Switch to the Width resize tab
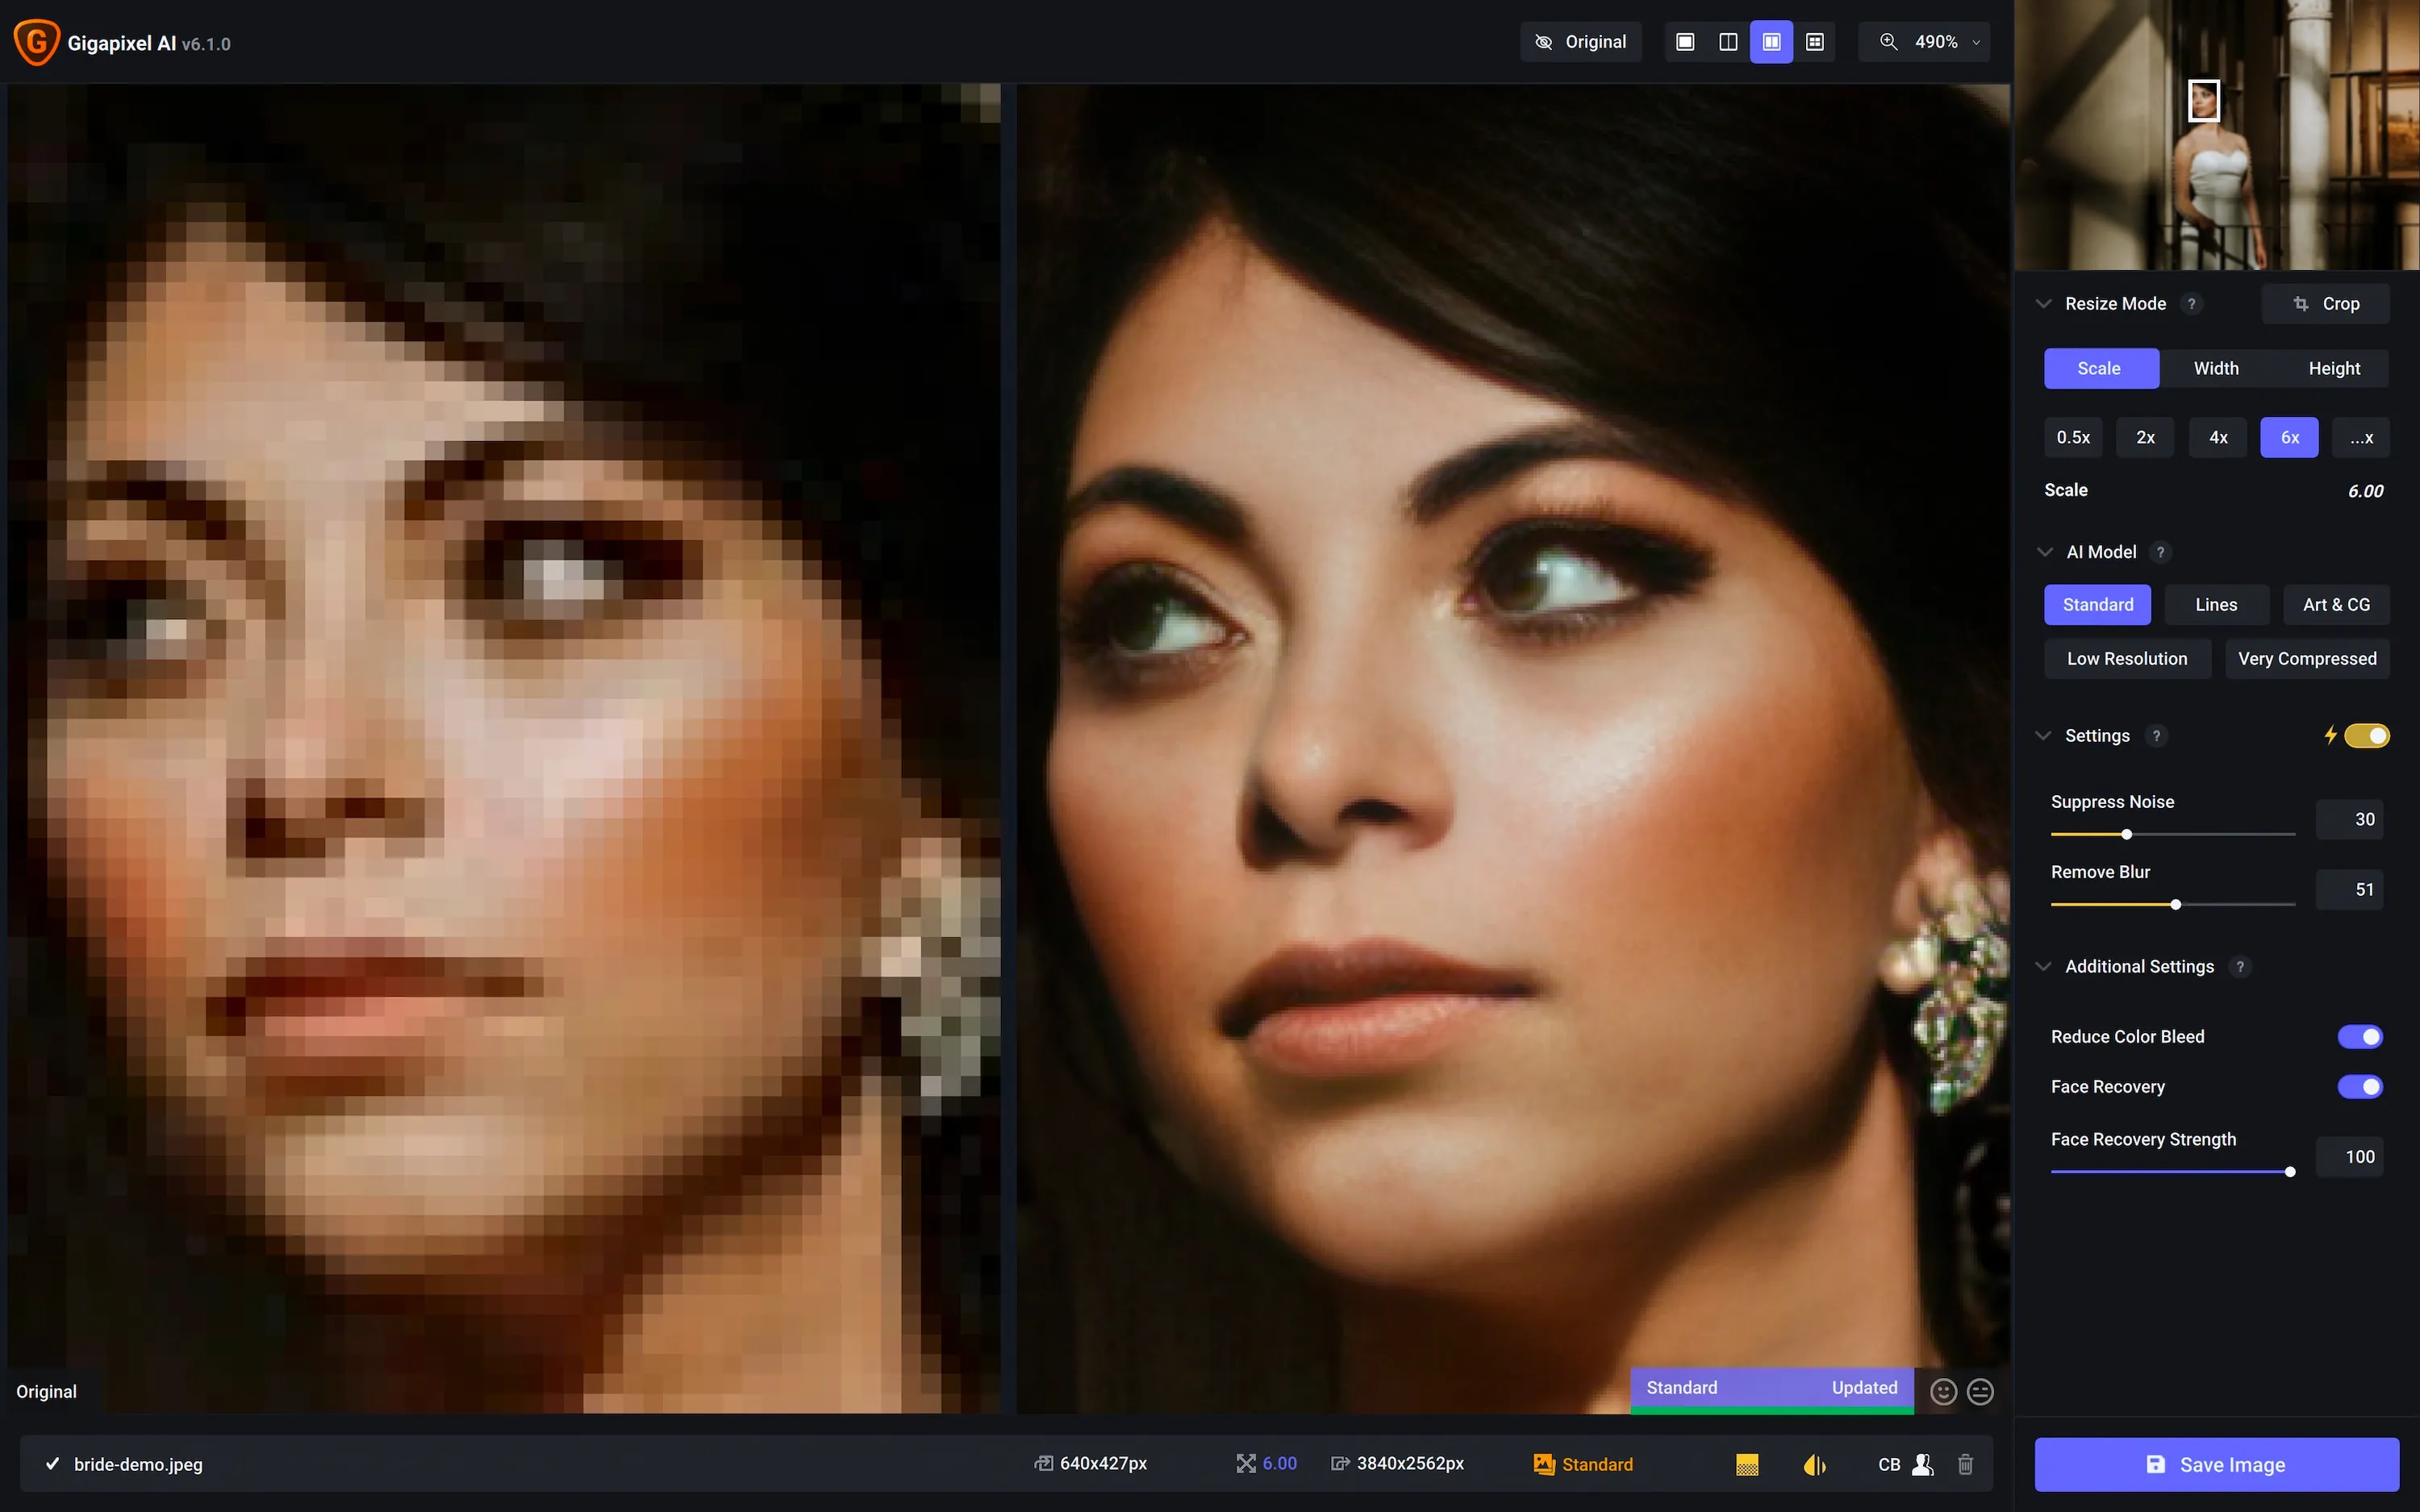 (2216, 368)
